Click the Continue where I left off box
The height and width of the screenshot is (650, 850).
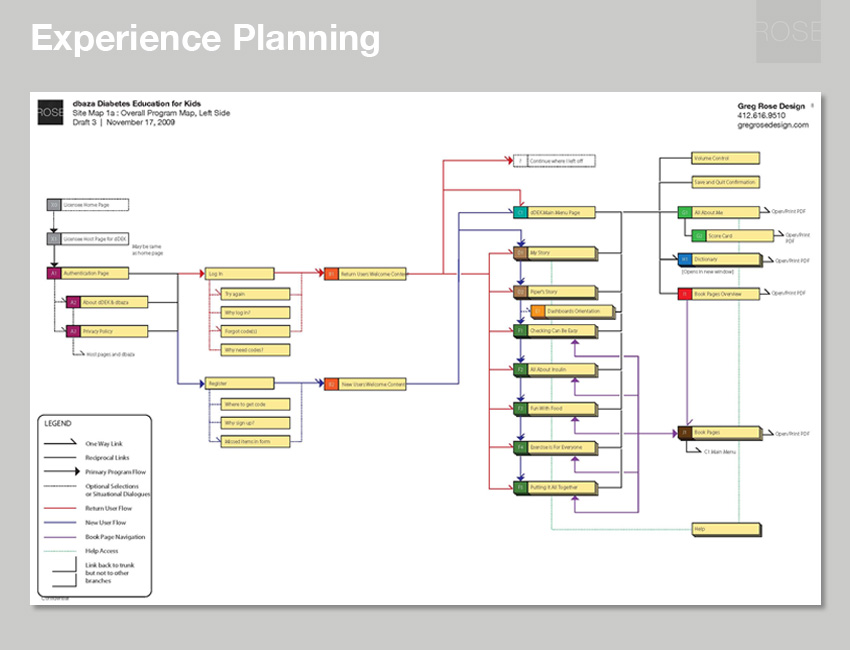554,161
